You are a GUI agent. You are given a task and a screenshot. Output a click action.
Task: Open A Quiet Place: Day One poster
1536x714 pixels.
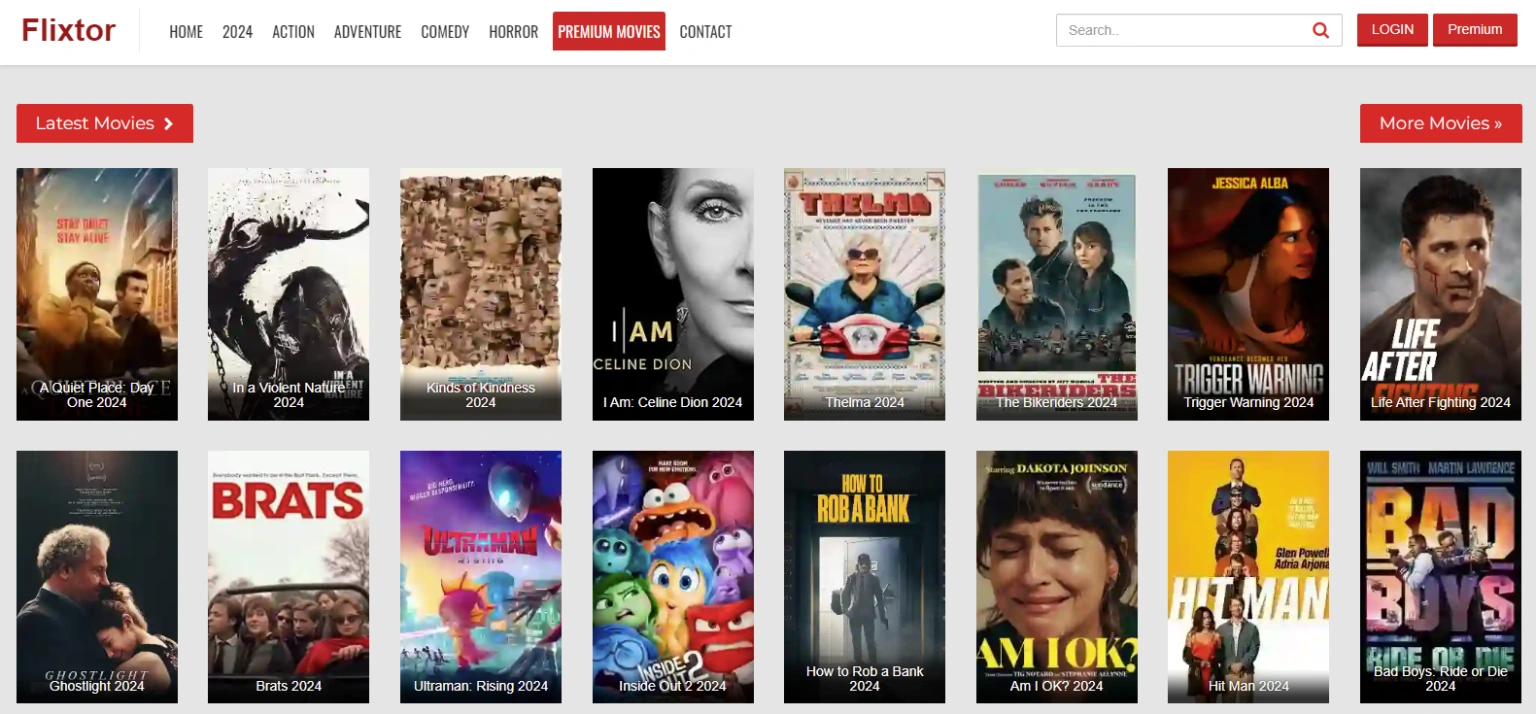point(97,290)
